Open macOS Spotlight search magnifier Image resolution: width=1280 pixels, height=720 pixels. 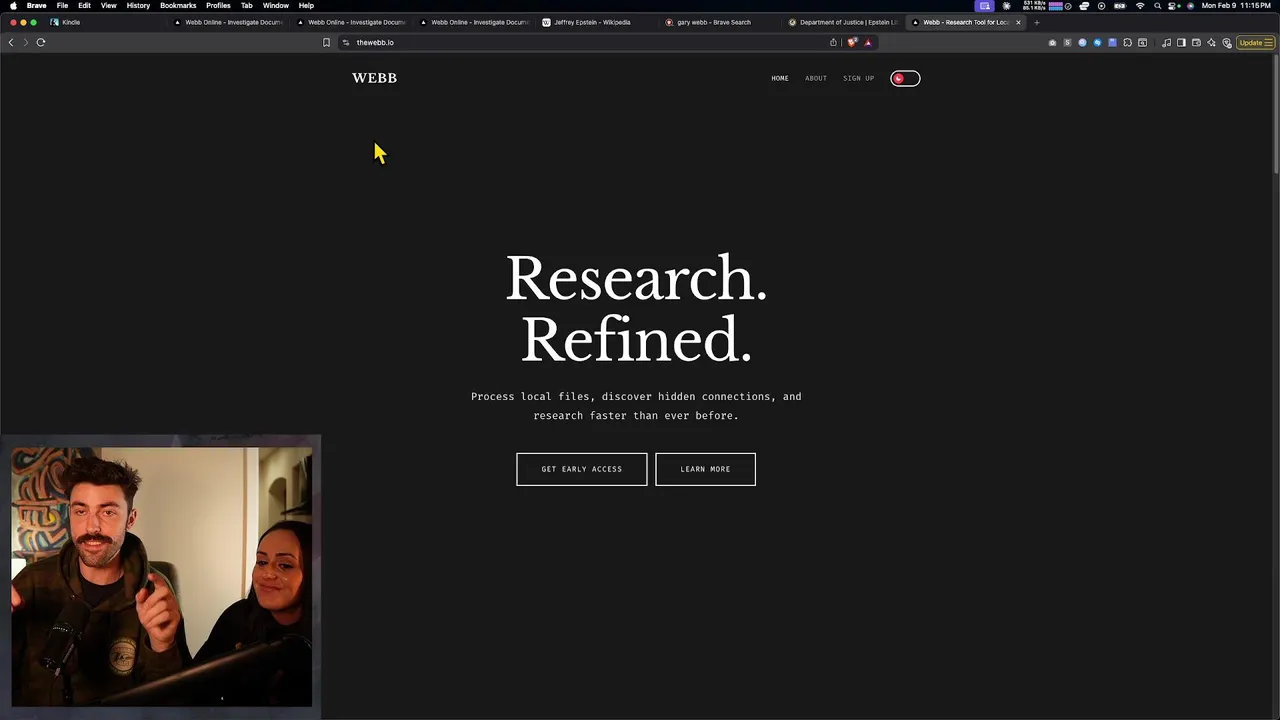click(x=1157, y=6)
